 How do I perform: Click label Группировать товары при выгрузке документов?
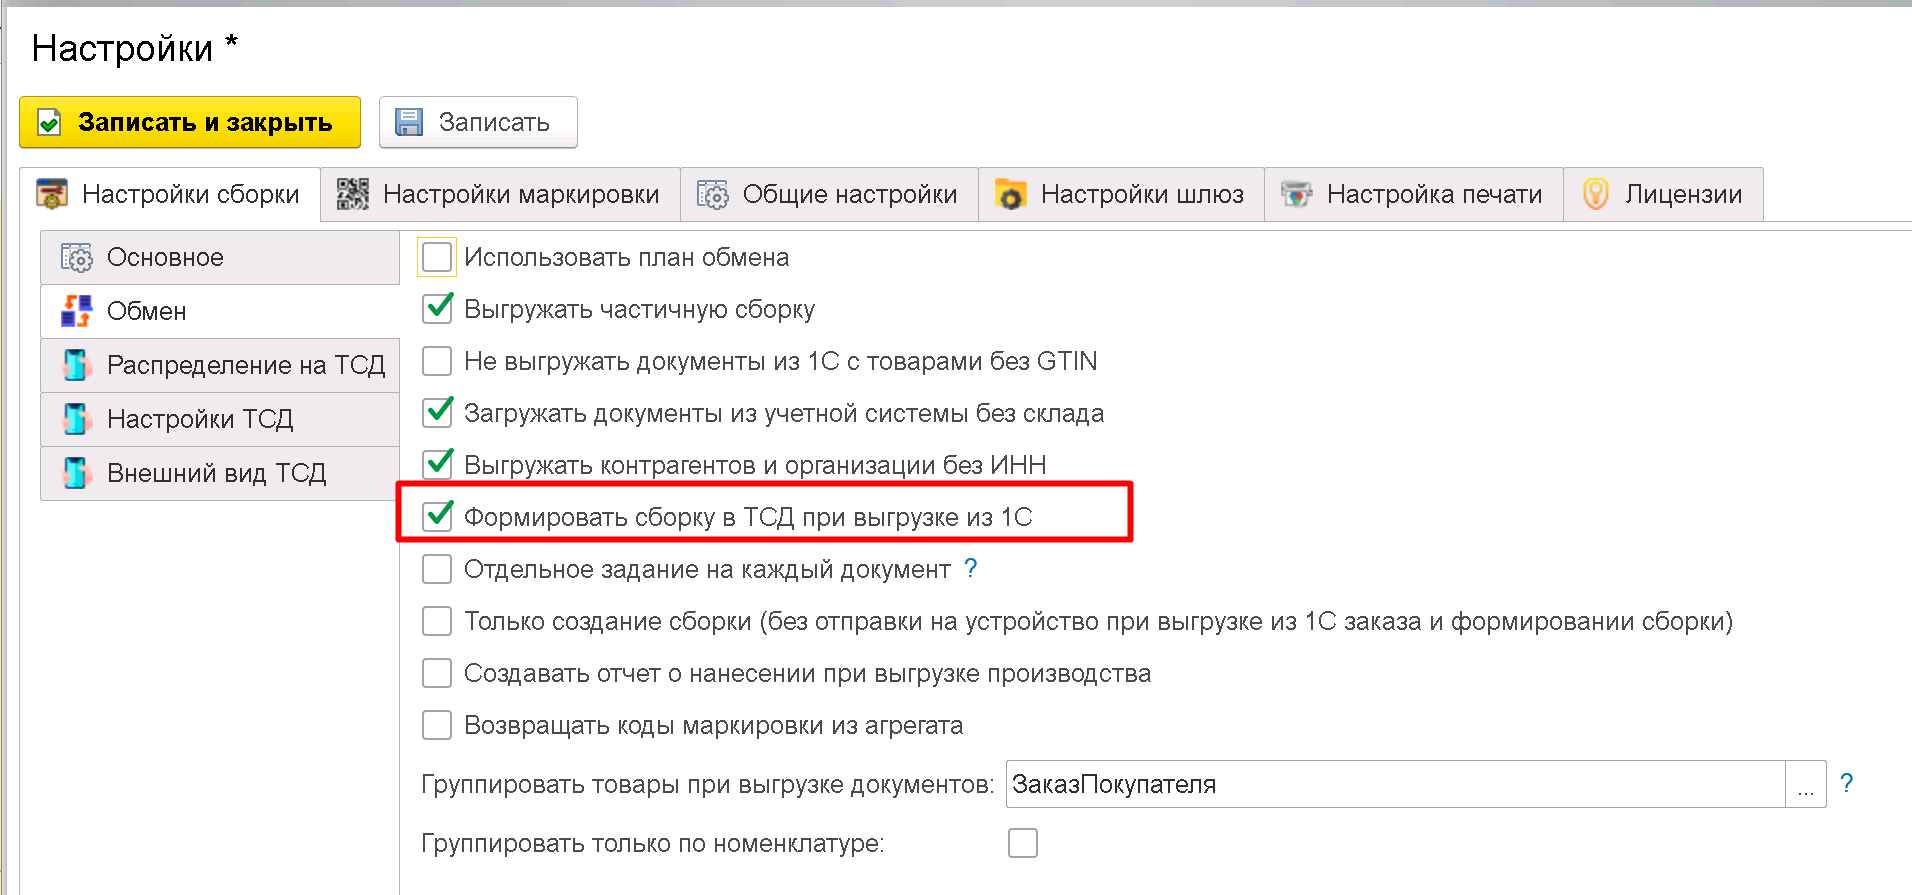point(707,785)
